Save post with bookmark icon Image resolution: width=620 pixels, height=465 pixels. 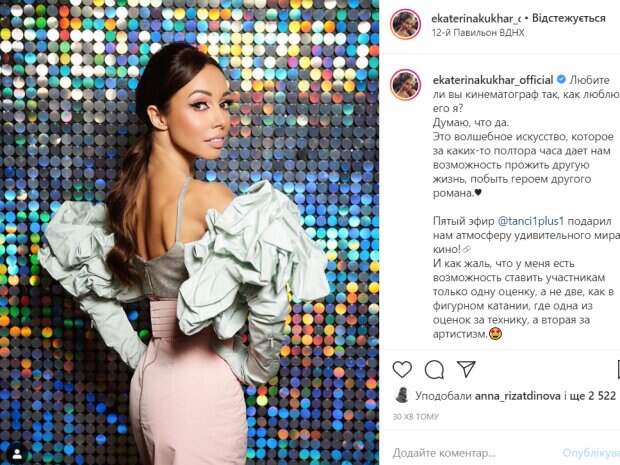click(618, 370)
